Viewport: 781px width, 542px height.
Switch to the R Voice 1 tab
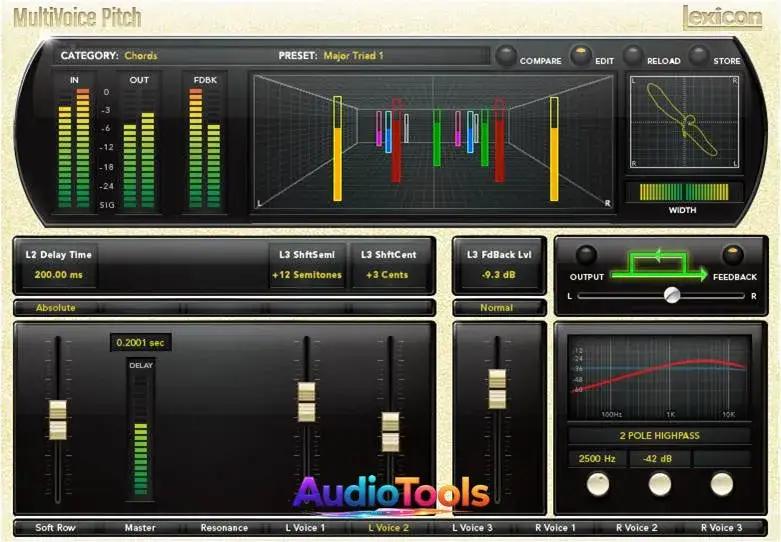pyautogui.click(x=555, y=528)
